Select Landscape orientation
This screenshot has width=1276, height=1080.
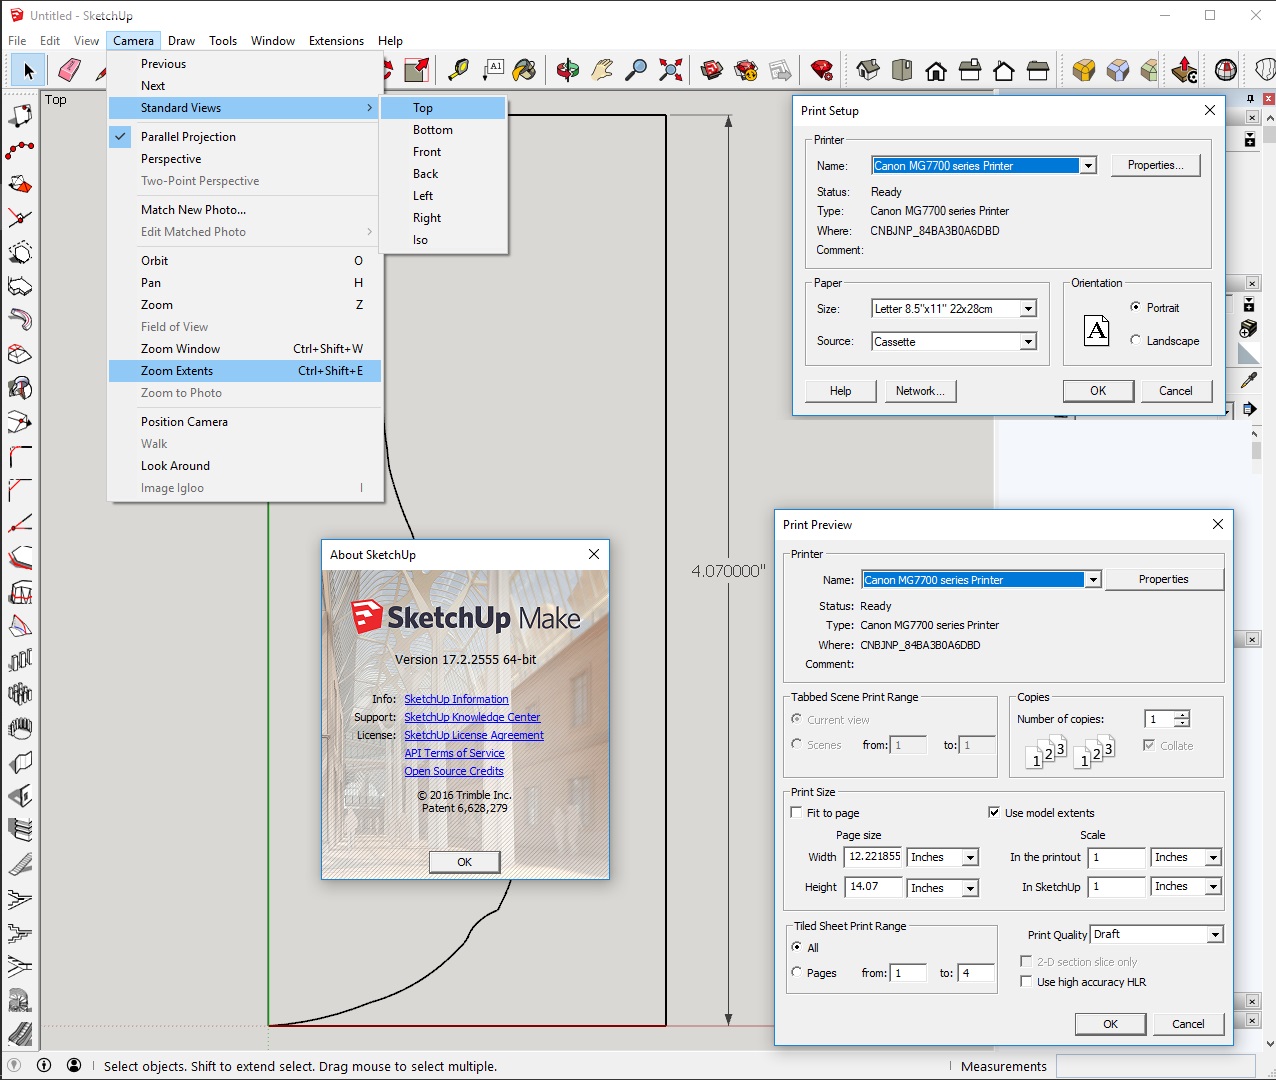(x=1135, y=341)
